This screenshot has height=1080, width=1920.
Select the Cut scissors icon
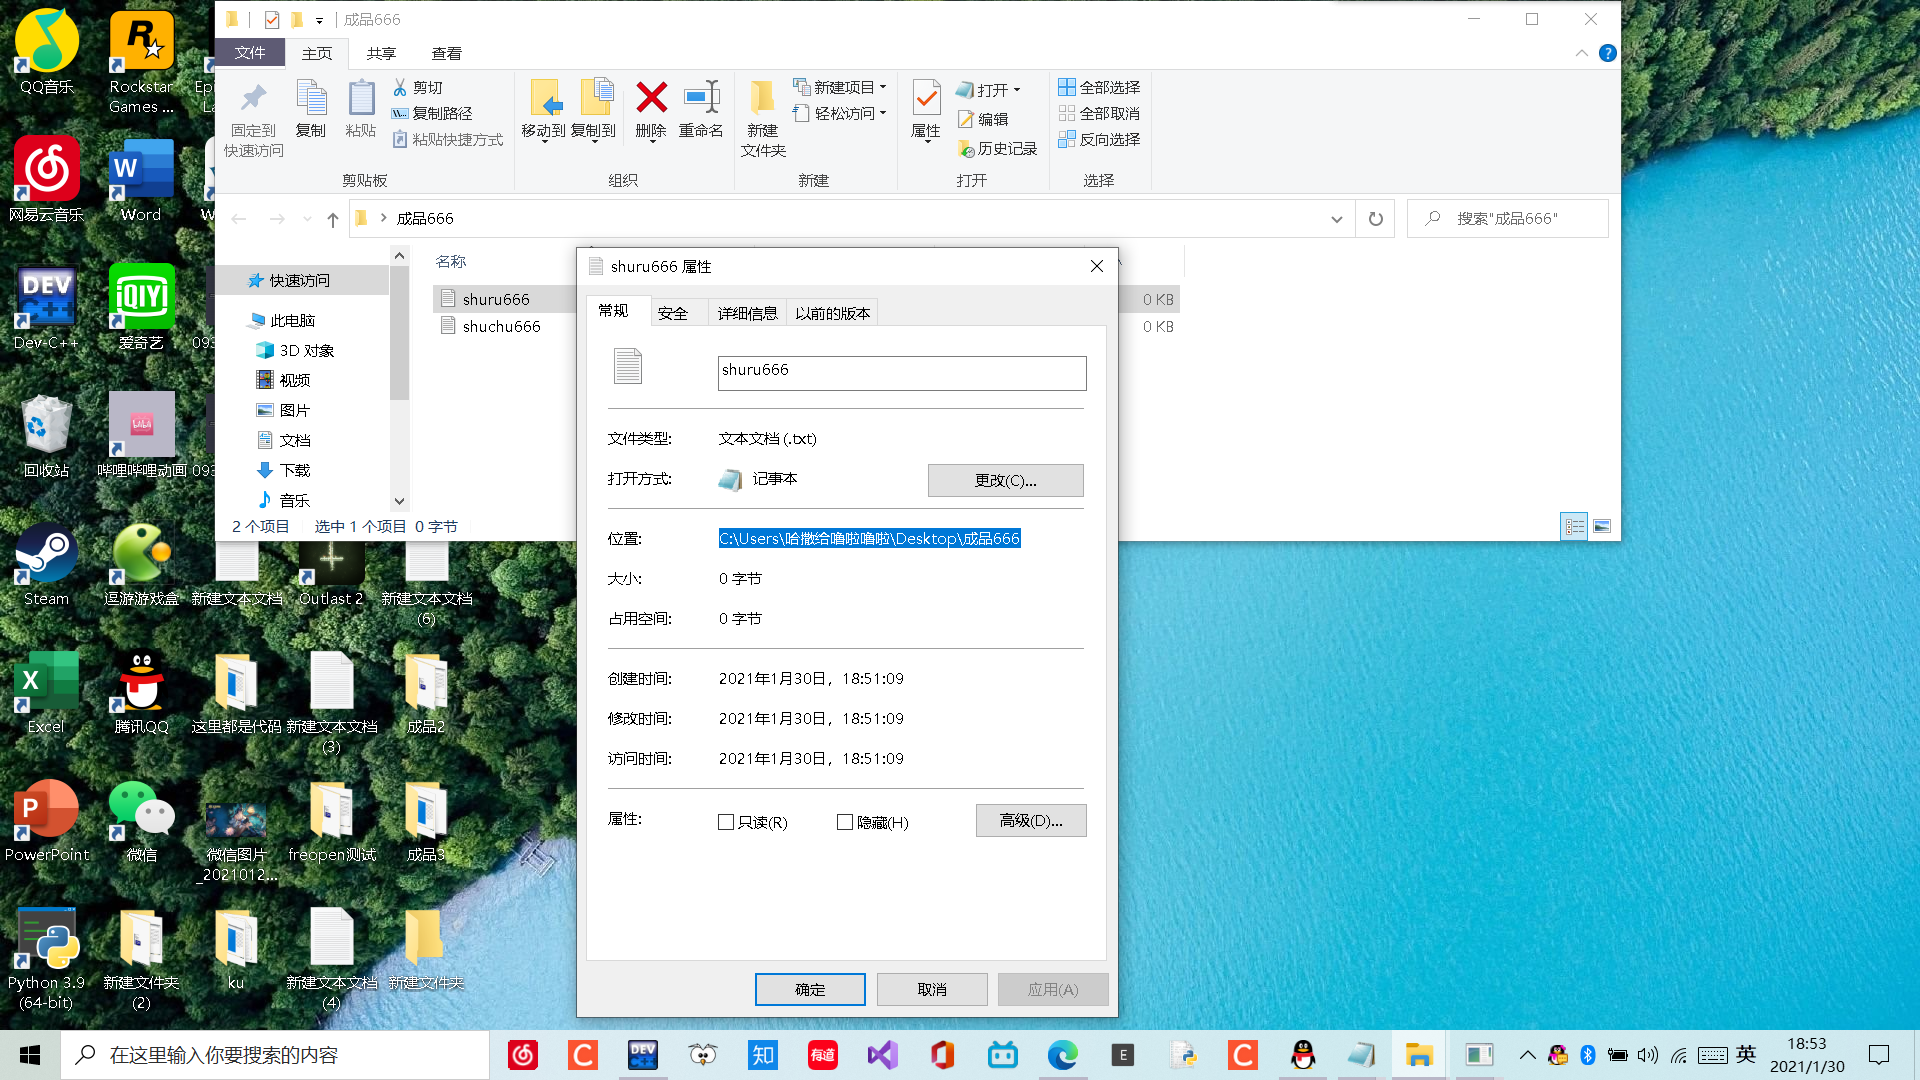coord(400,87)
